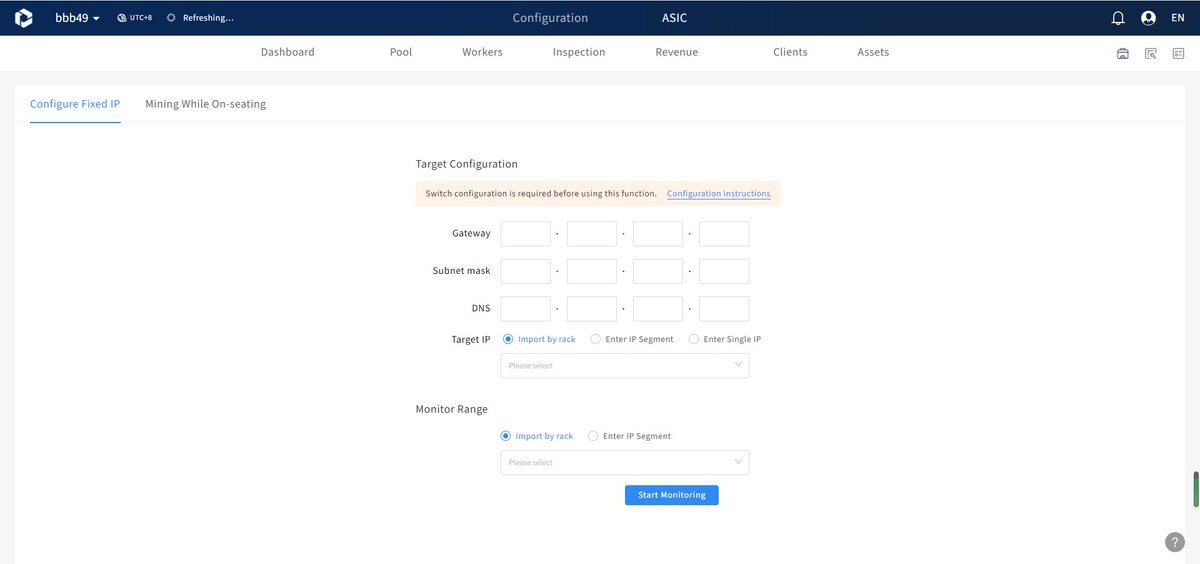
Task: Click the second Subnet mask octet field
Action: [592, 271]
